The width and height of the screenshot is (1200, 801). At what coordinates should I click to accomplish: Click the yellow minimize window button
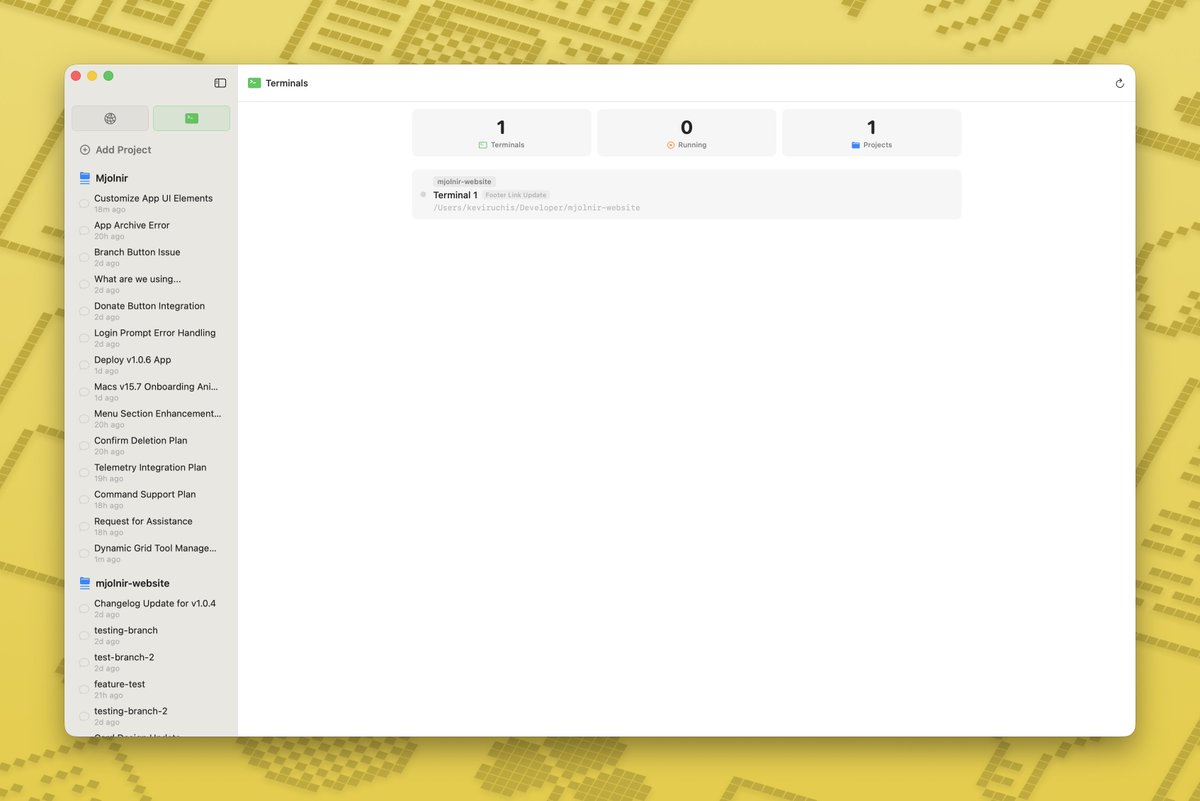pos(92,76)
